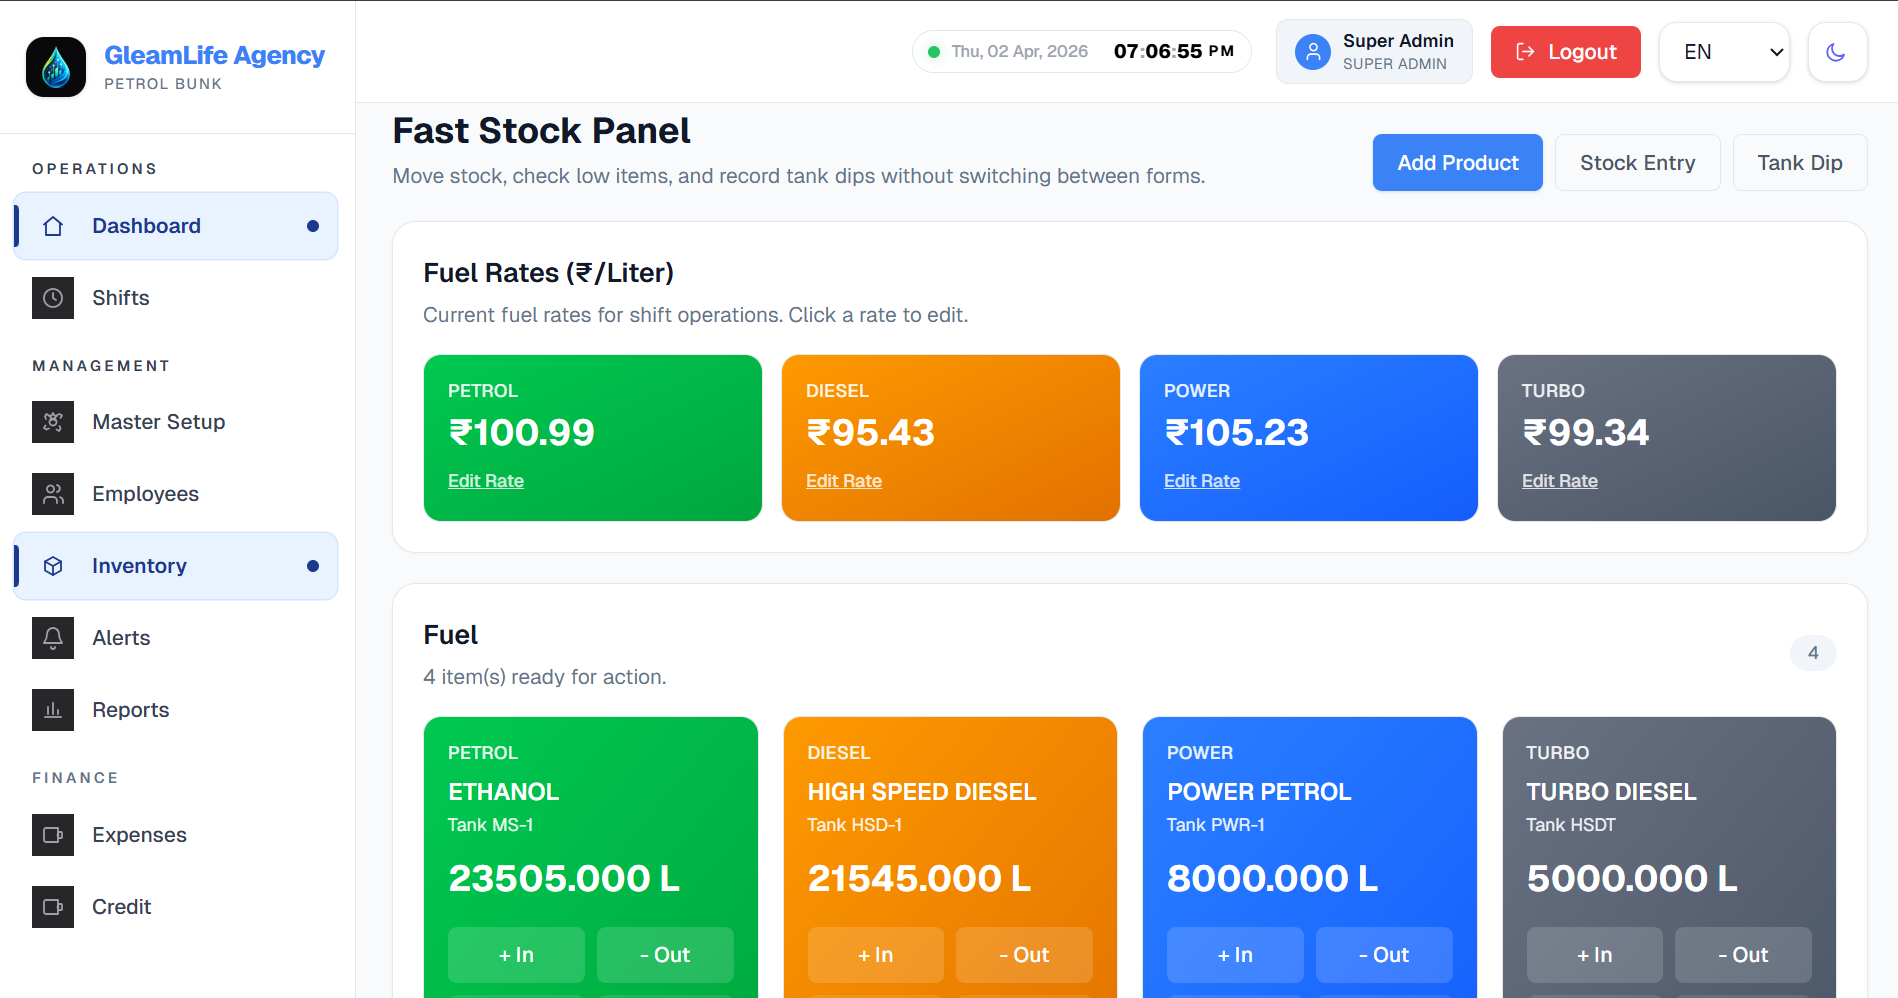Click the Expenses sidebar icon
1898x998 pixels.
click(53, 835)
